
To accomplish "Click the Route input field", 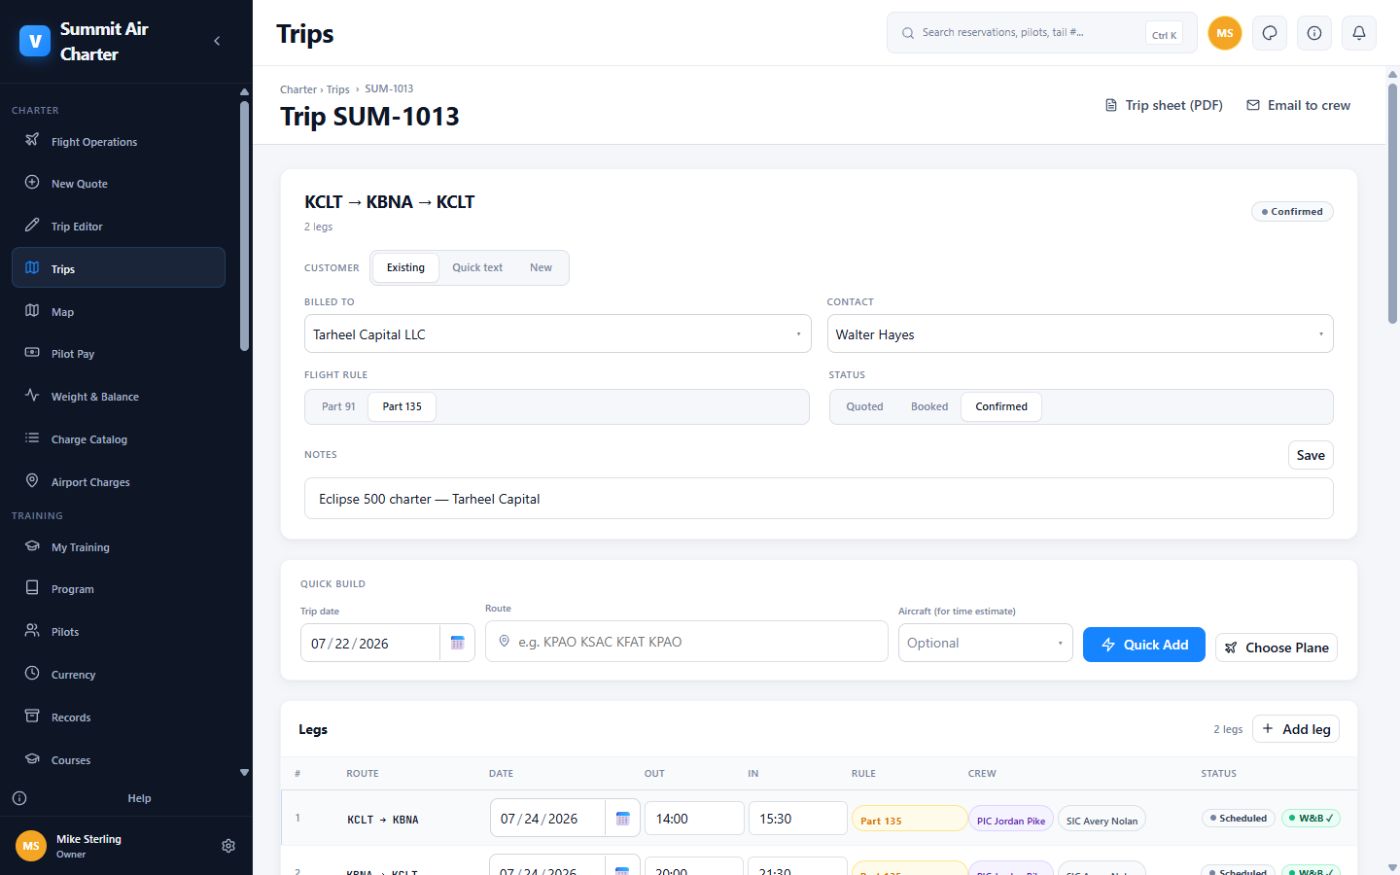I will (686, 641).
